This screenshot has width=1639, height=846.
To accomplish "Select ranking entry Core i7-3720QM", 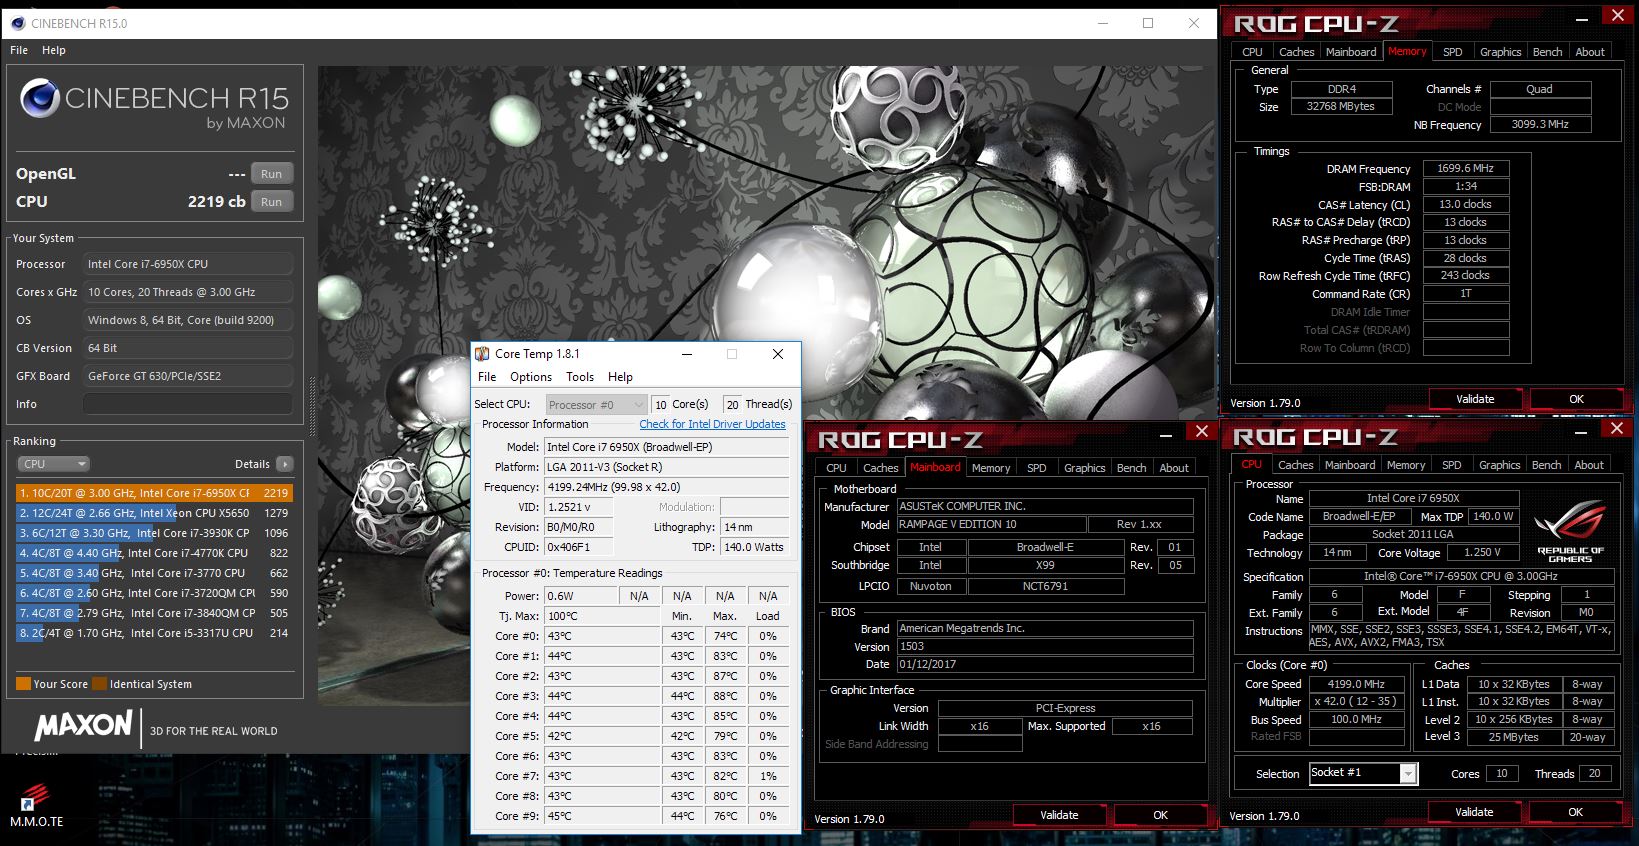I will pyautogui.click(x=154, y=593).
